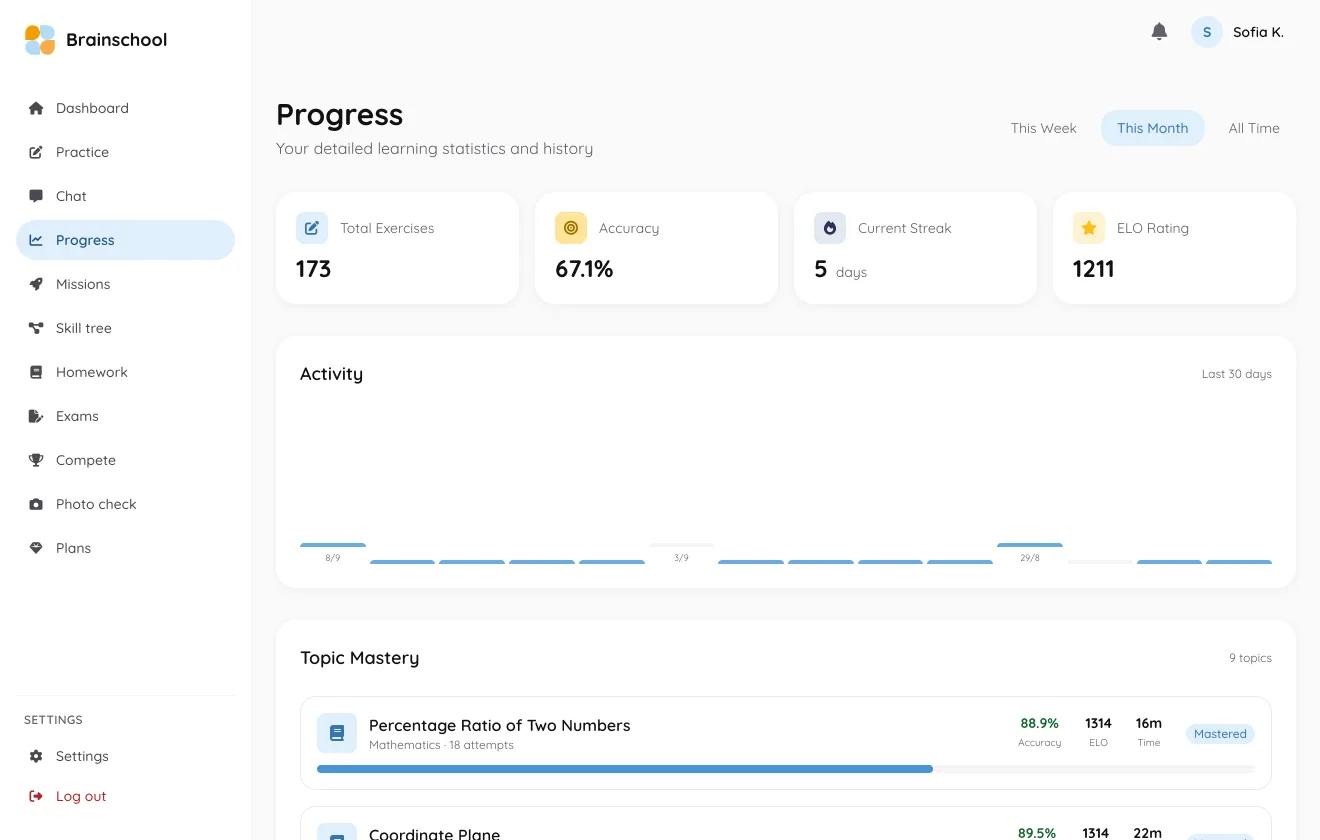Go to Missions page

point(125,284)
